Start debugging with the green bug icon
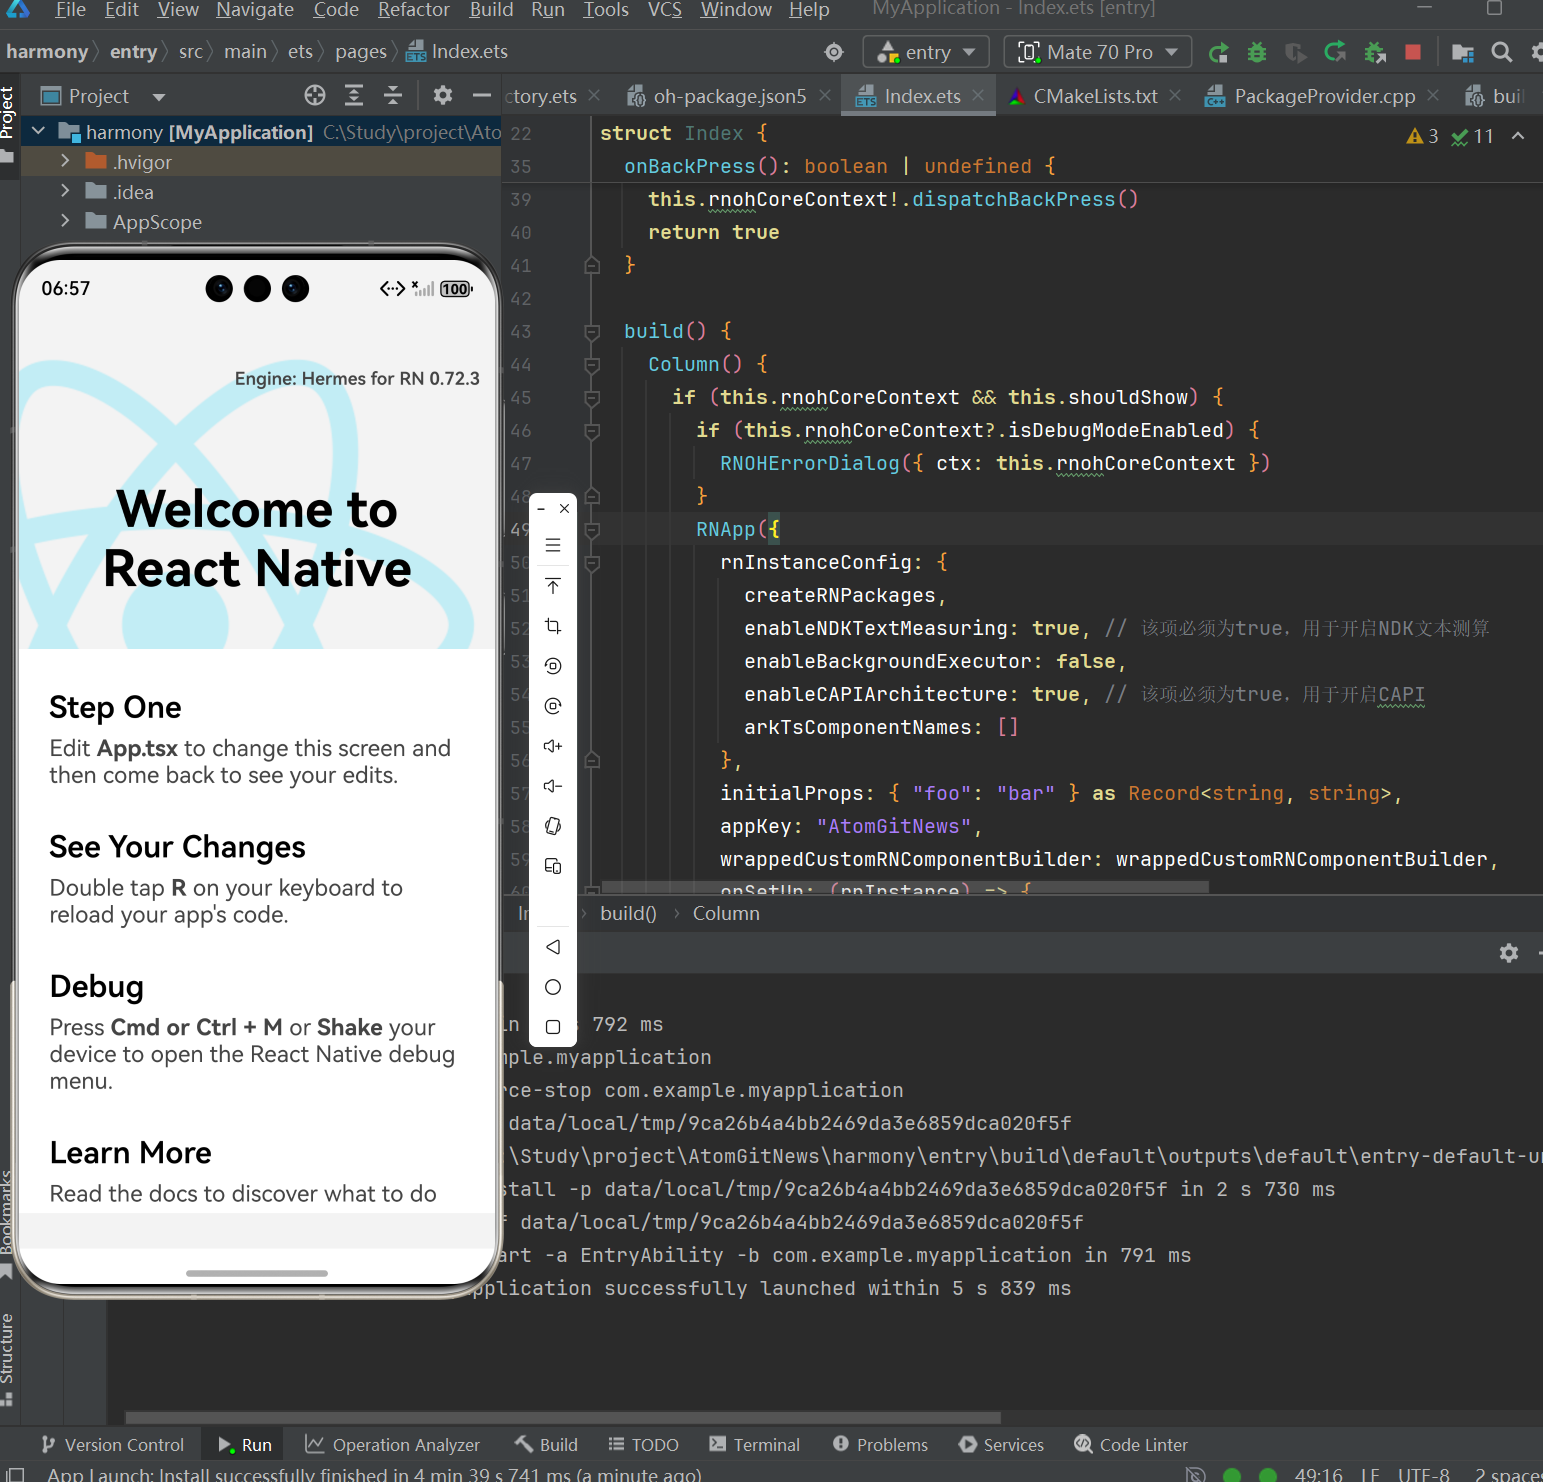Screen dimensions: 1543x1482 [x=1257, y=52]
